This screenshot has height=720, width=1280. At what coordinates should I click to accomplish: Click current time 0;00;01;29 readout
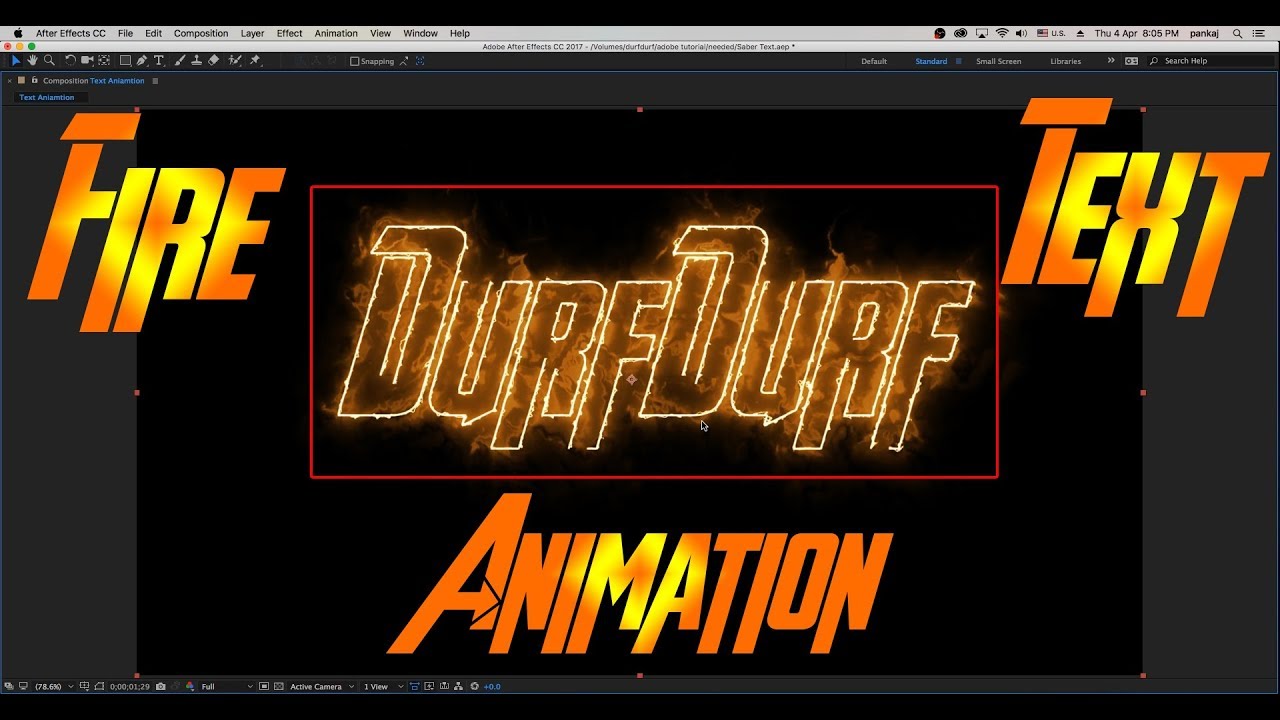[130, 687]
